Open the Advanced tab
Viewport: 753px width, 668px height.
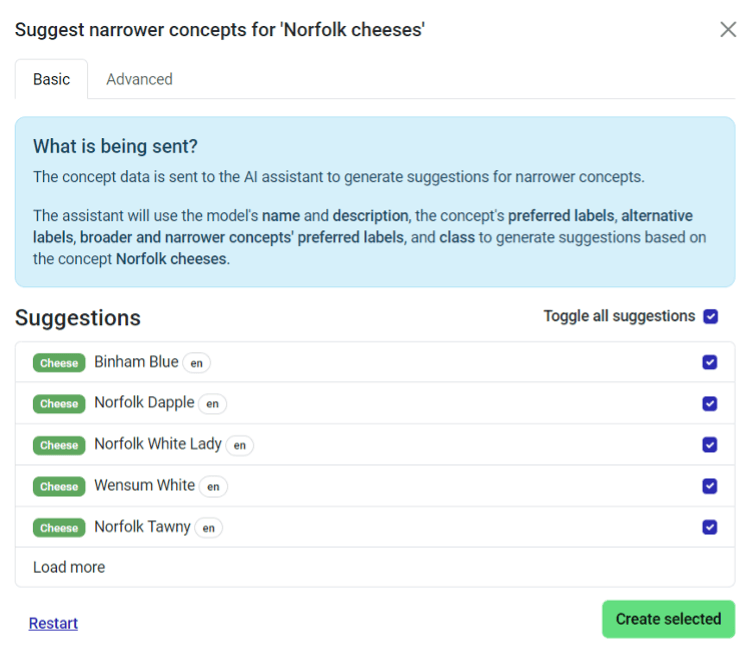139,79
